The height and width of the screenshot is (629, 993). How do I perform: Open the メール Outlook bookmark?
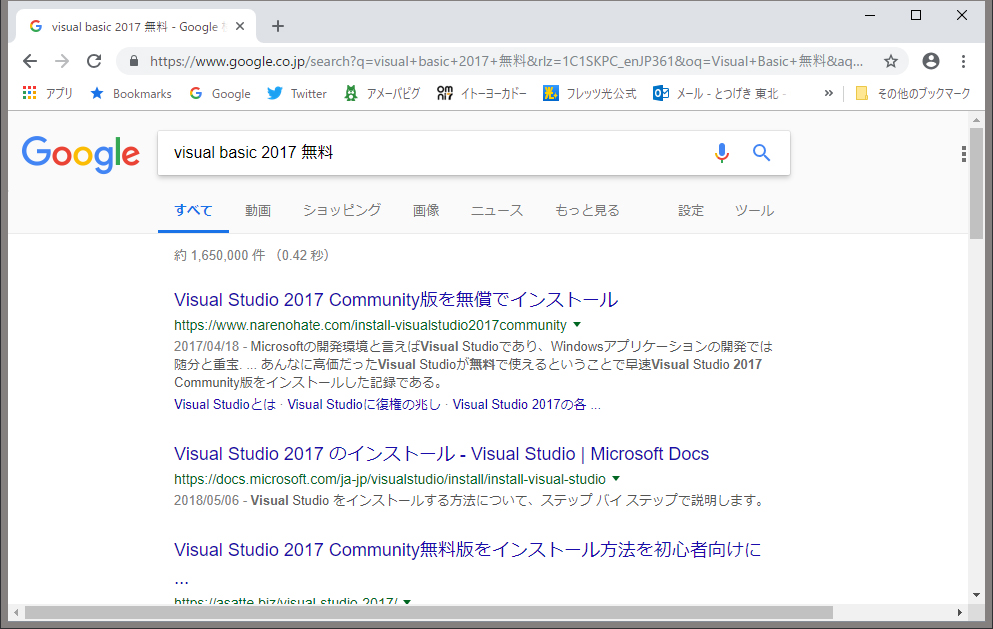click(x=719, y=94)
